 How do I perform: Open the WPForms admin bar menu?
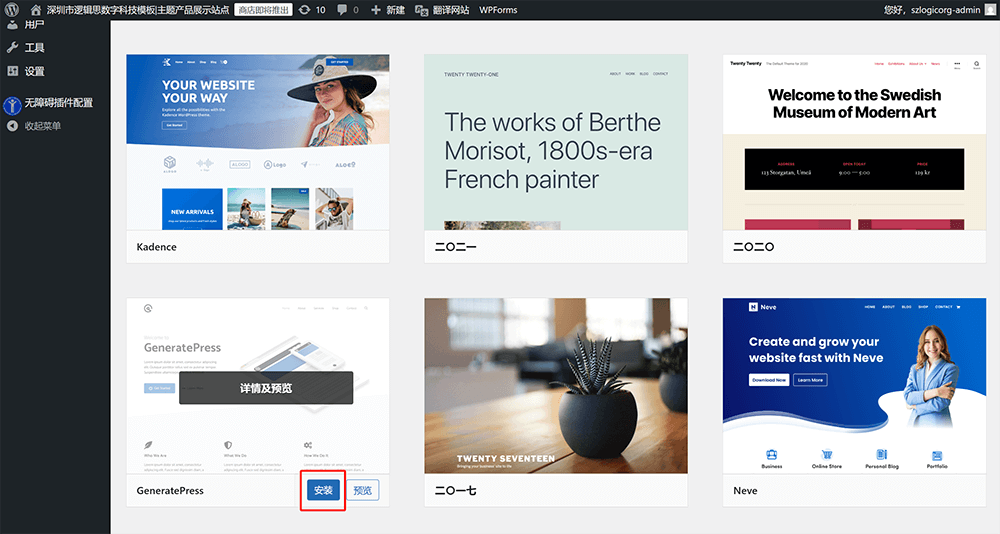498,10
